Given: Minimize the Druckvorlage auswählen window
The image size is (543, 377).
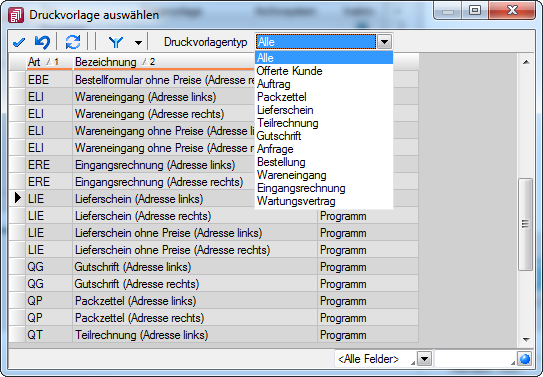Looking at the screenshot, I should [x=448, y=10].
